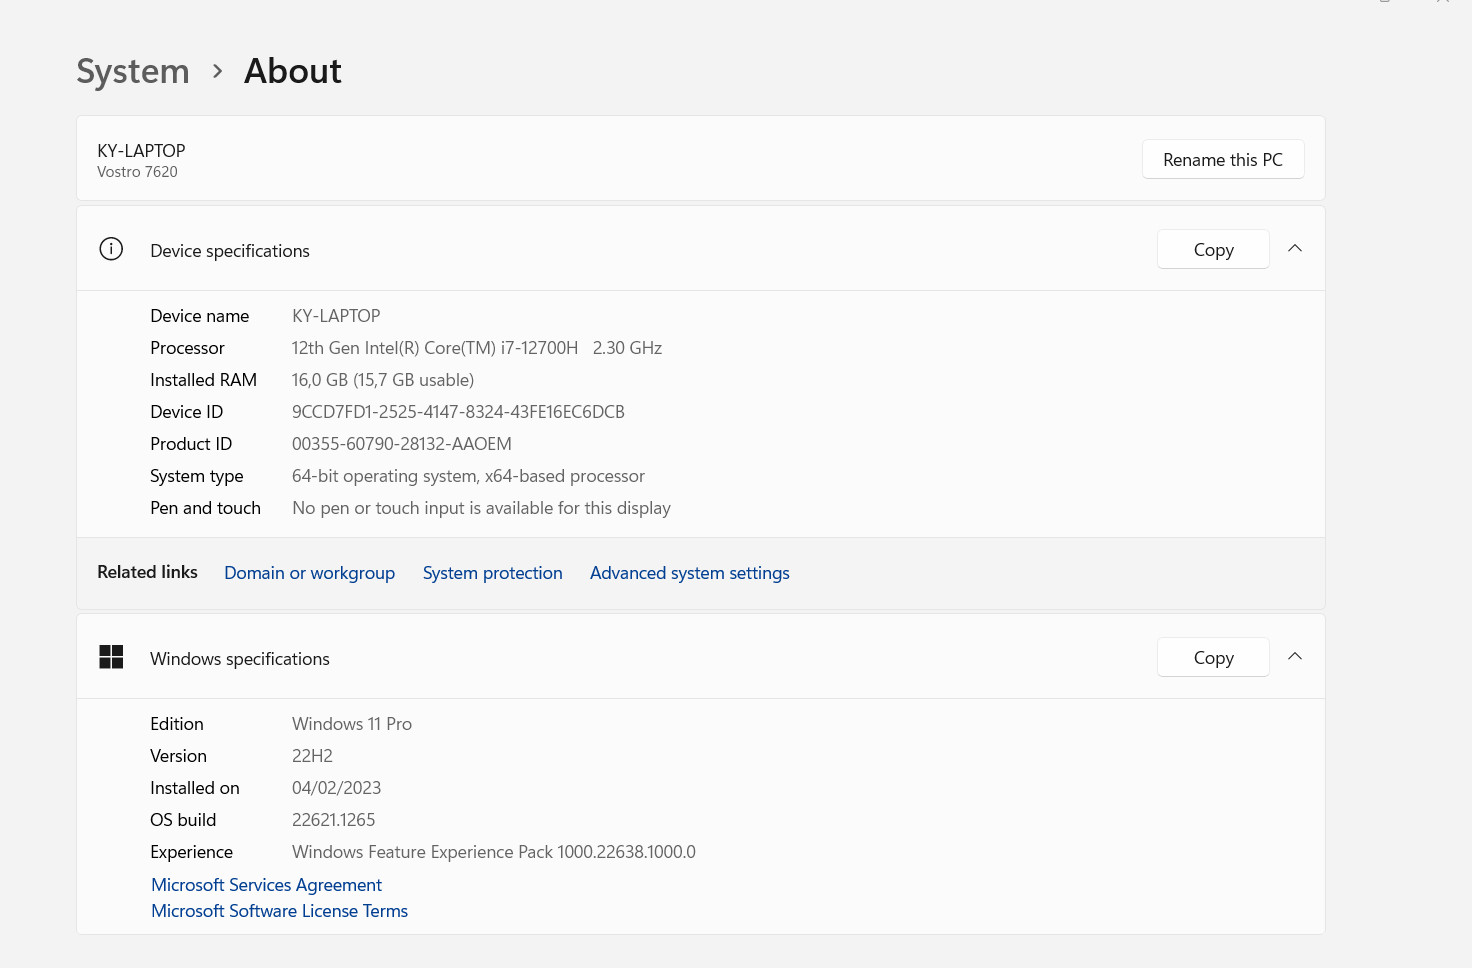Click the Vostro 7620 model label

(x=137, y=172)
